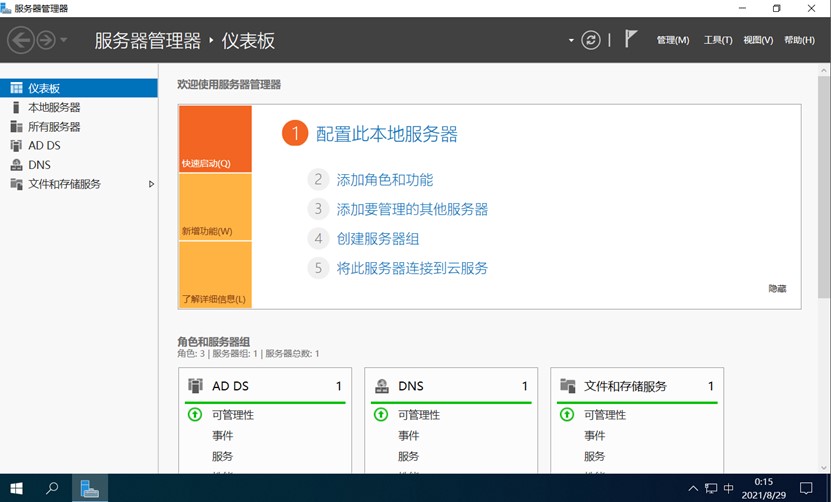831x502 pixels.
Task: Click 事件 in the DNS tile
Action: (x=409, y=436)
